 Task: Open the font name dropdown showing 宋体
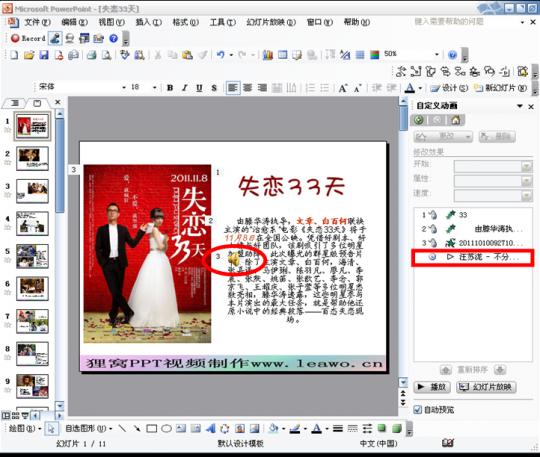124,87
